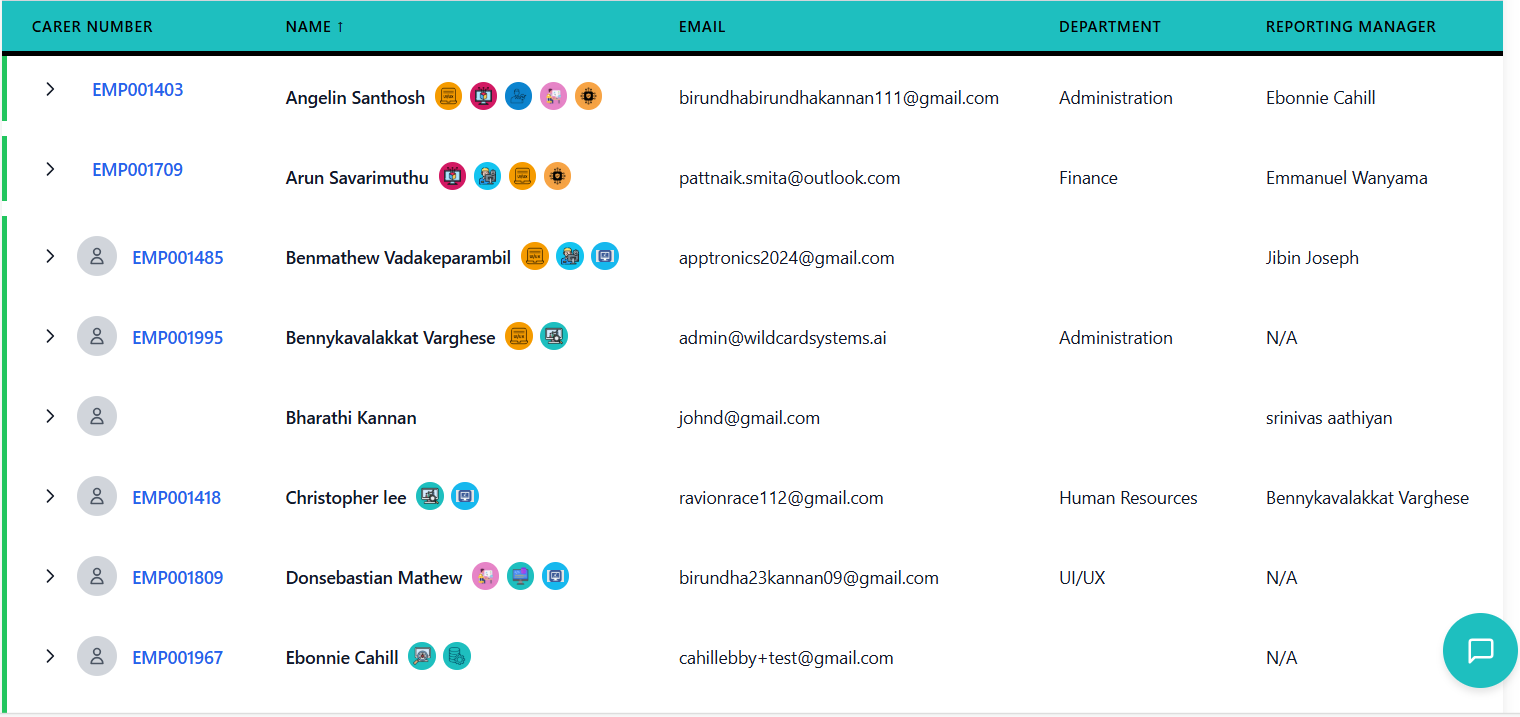Click the Department column header

click(1109, 27)
